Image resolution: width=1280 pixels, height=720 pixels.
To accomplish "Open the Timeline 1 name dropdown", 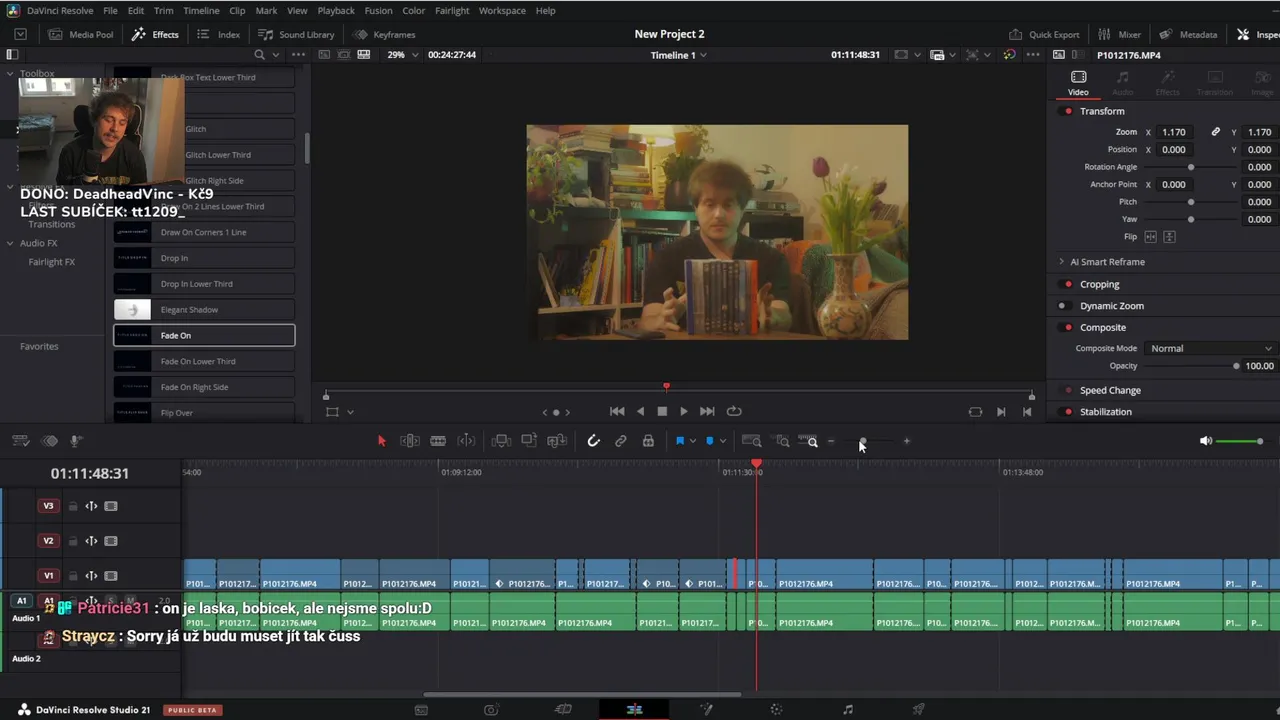I will pos(679,55).
